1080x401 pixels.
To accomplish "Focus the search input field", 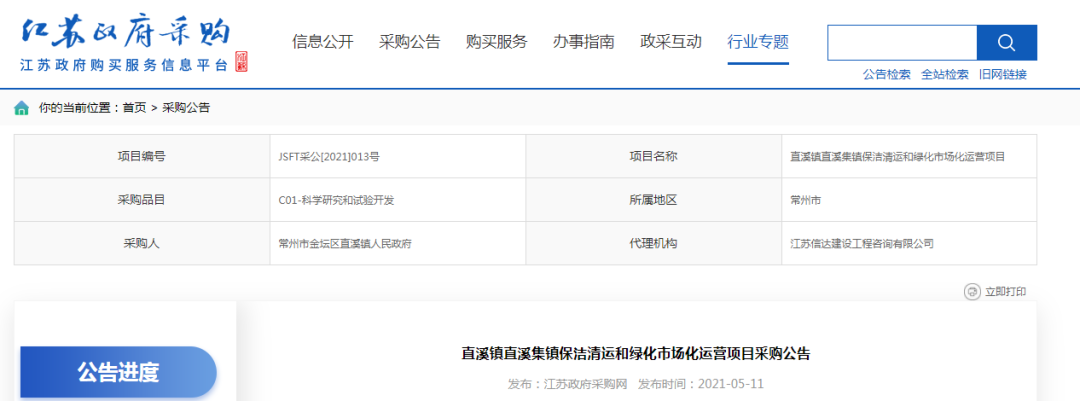I will click(x=902, y=43).
